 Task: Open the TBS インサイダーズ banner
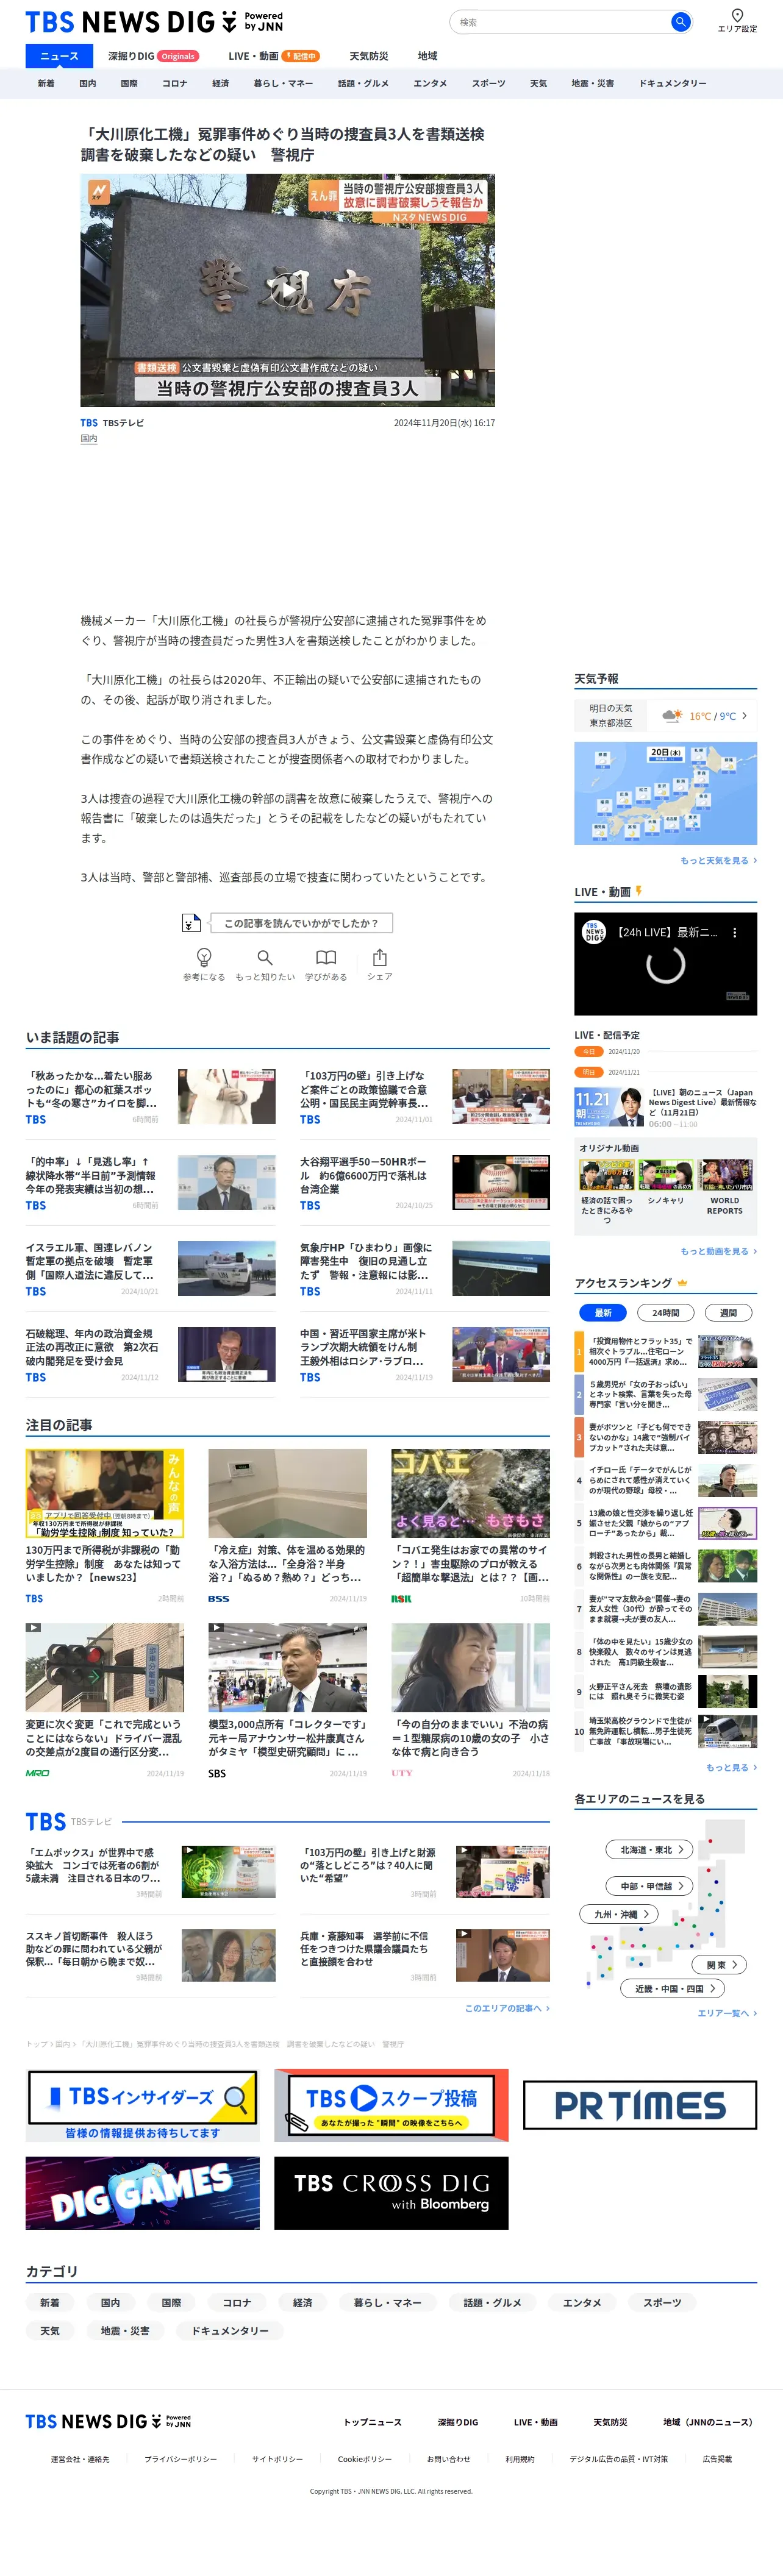(142, 2105)
